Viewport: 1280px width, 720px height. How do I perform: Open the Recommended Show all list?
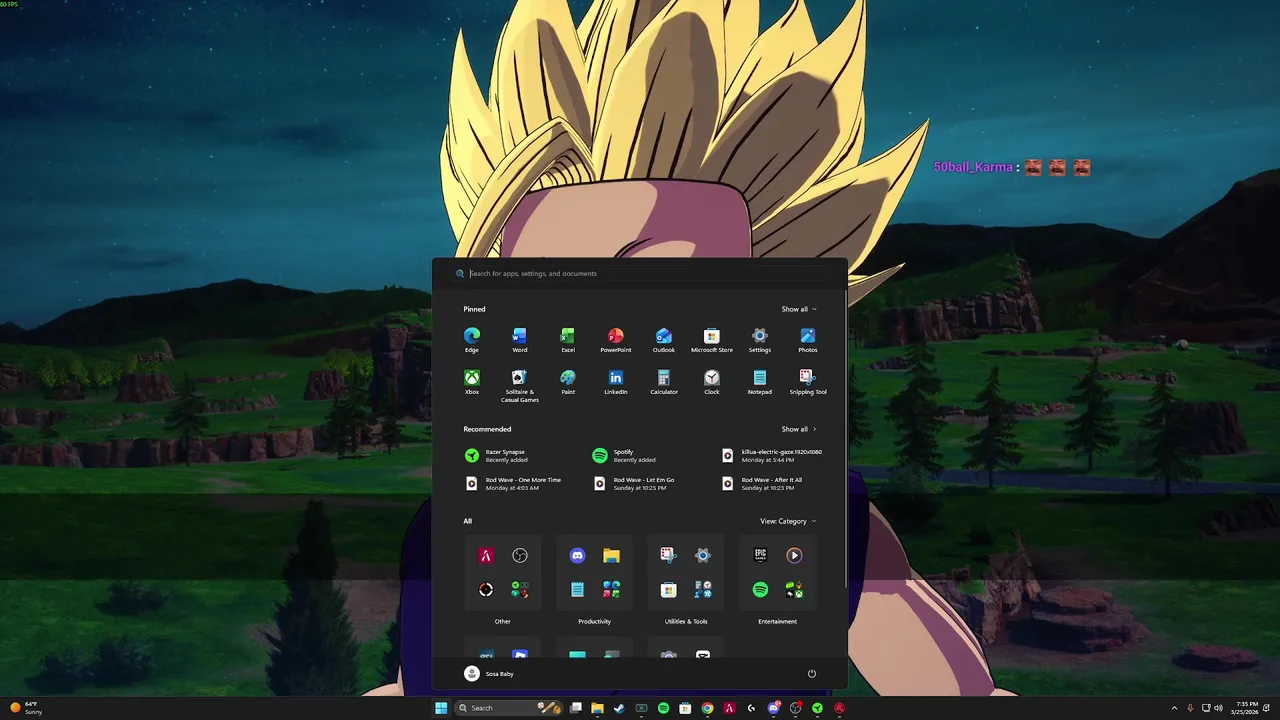(799, 429)
